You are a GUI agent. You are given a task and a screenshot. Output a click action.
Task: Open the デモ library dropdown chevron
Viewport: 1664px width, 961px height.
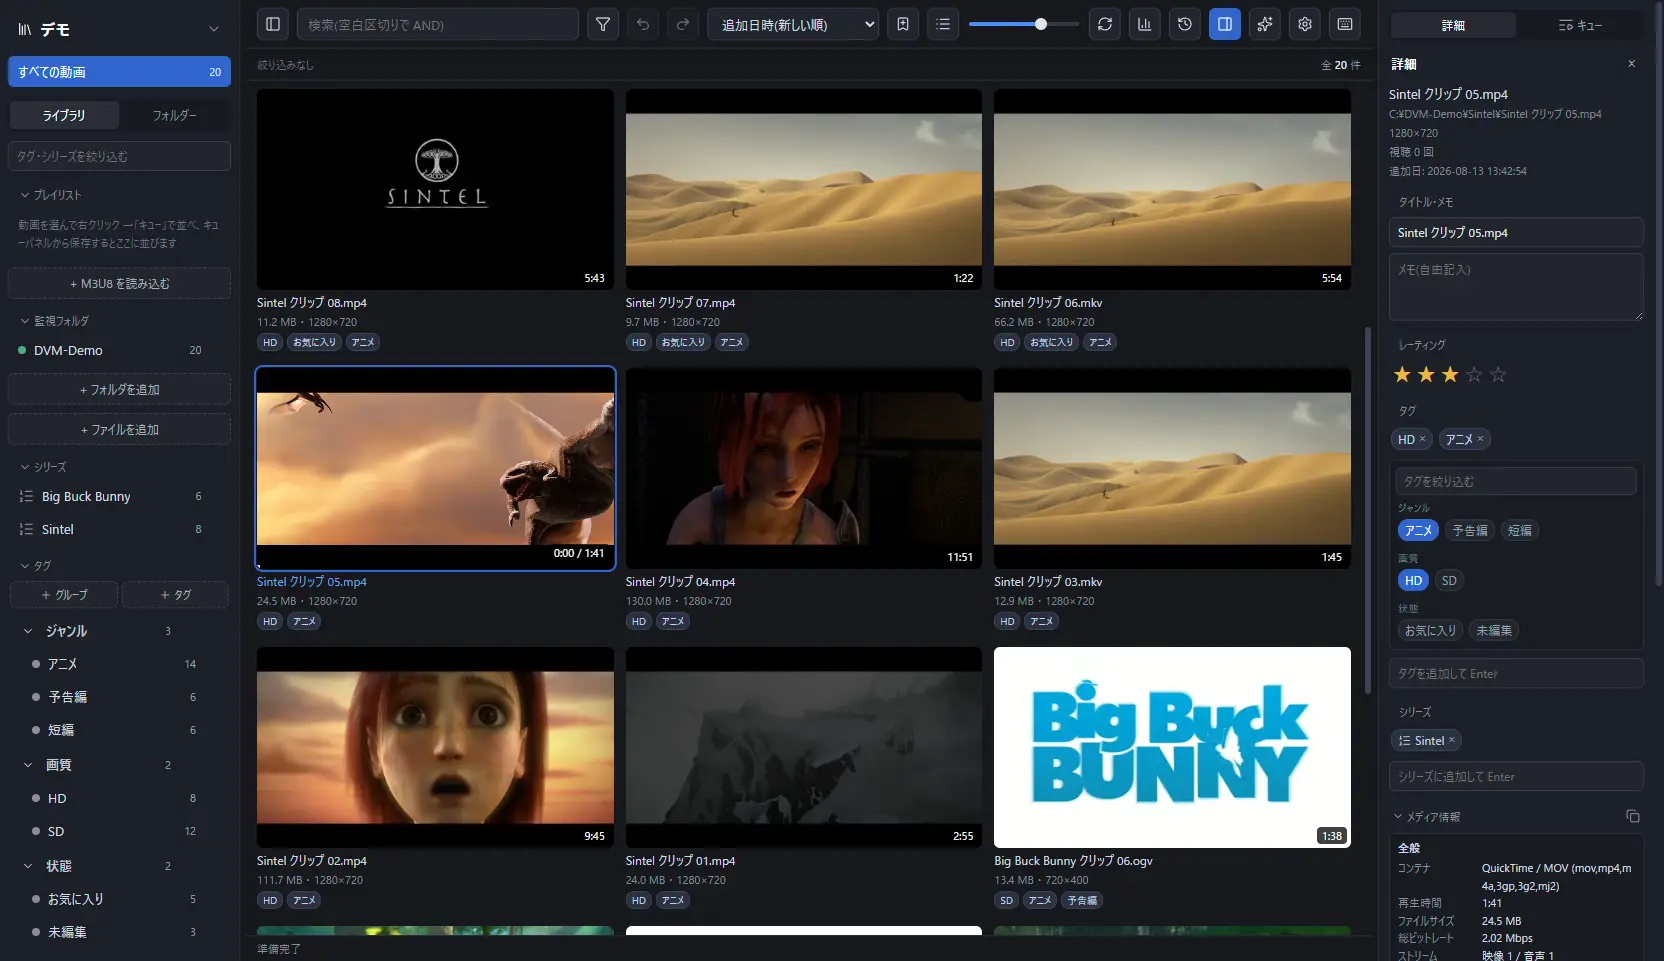pyautogui.click(x=213, y=29)
